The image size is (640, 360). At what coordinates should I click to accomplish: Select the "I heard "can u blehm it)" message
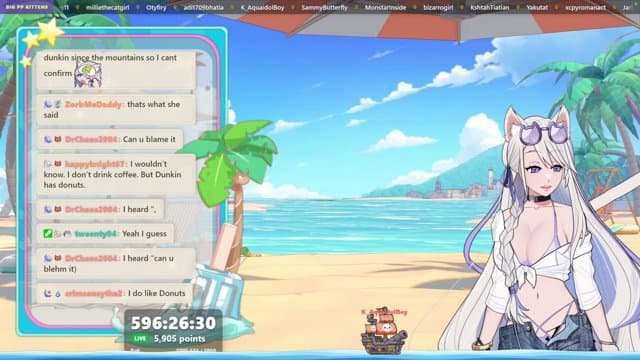tap(116, 263)
